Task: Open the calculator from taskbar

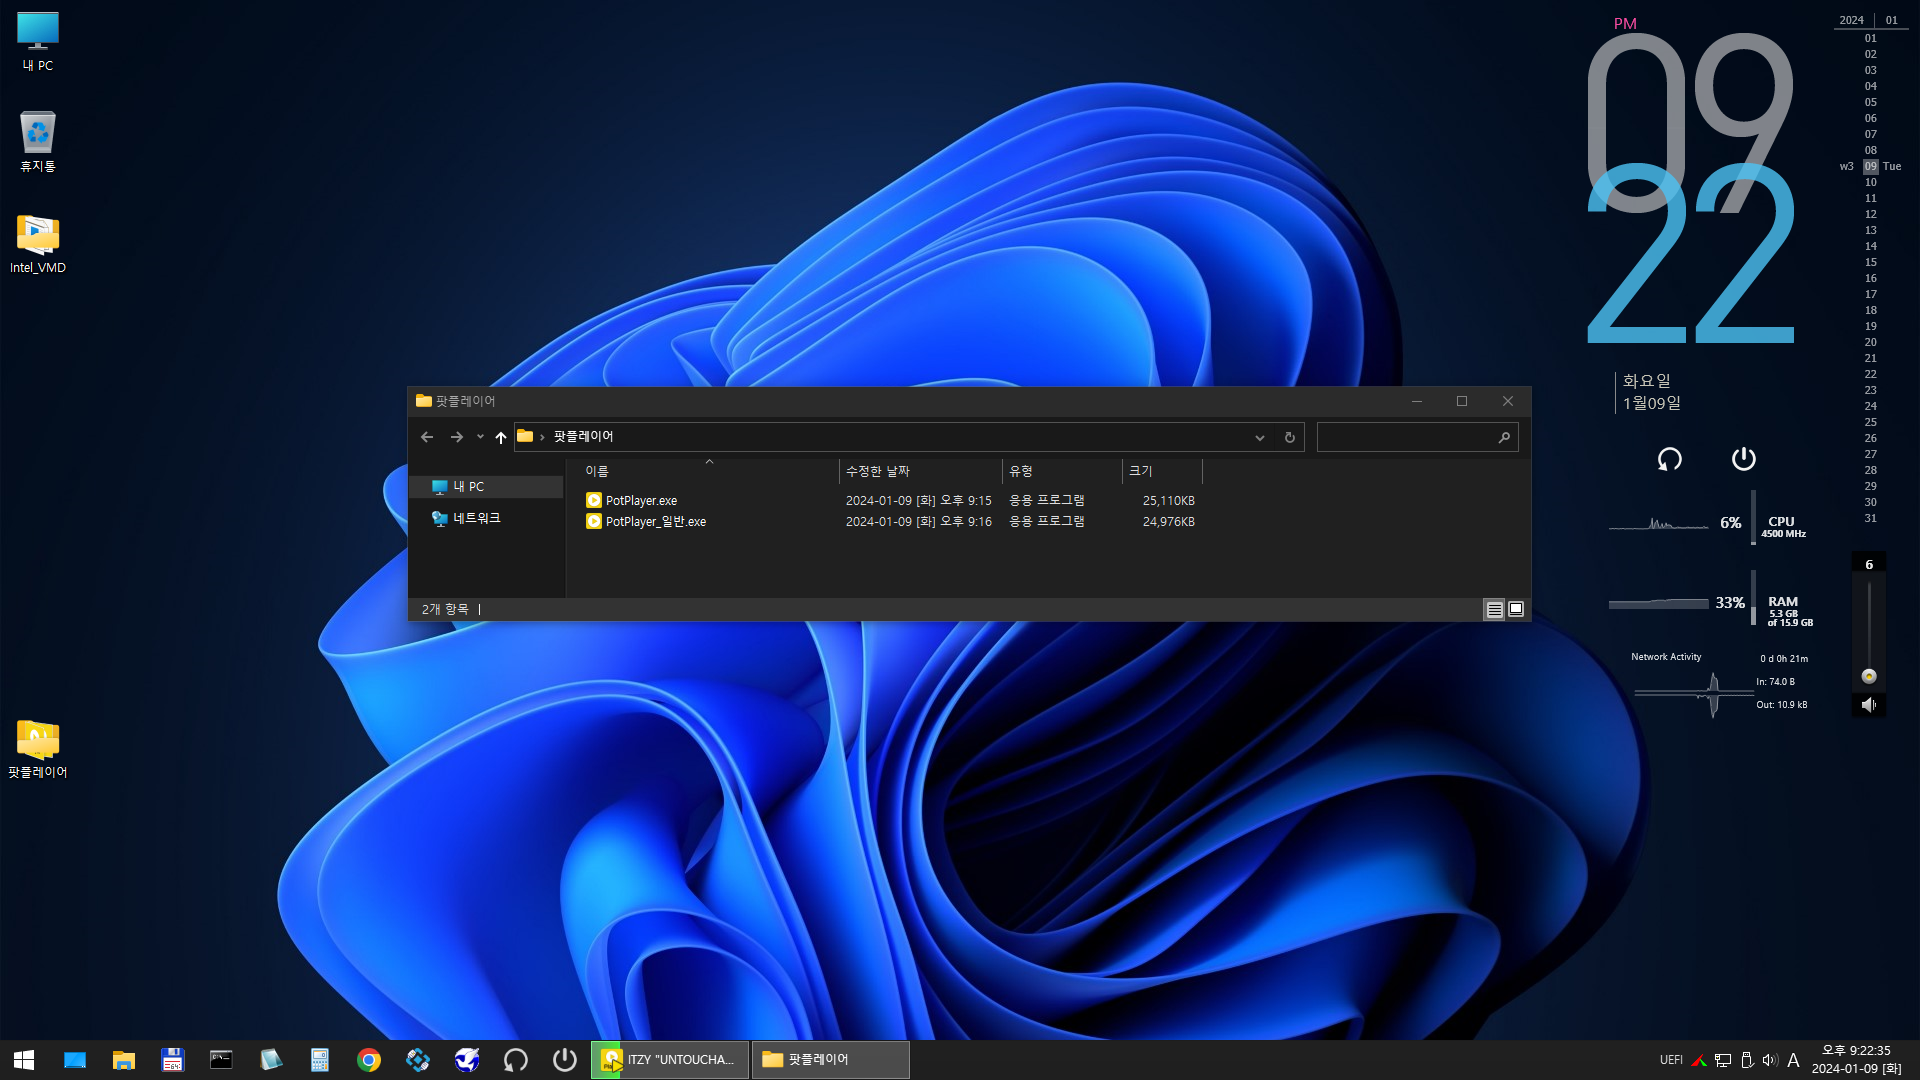Action: (319, 1060)
